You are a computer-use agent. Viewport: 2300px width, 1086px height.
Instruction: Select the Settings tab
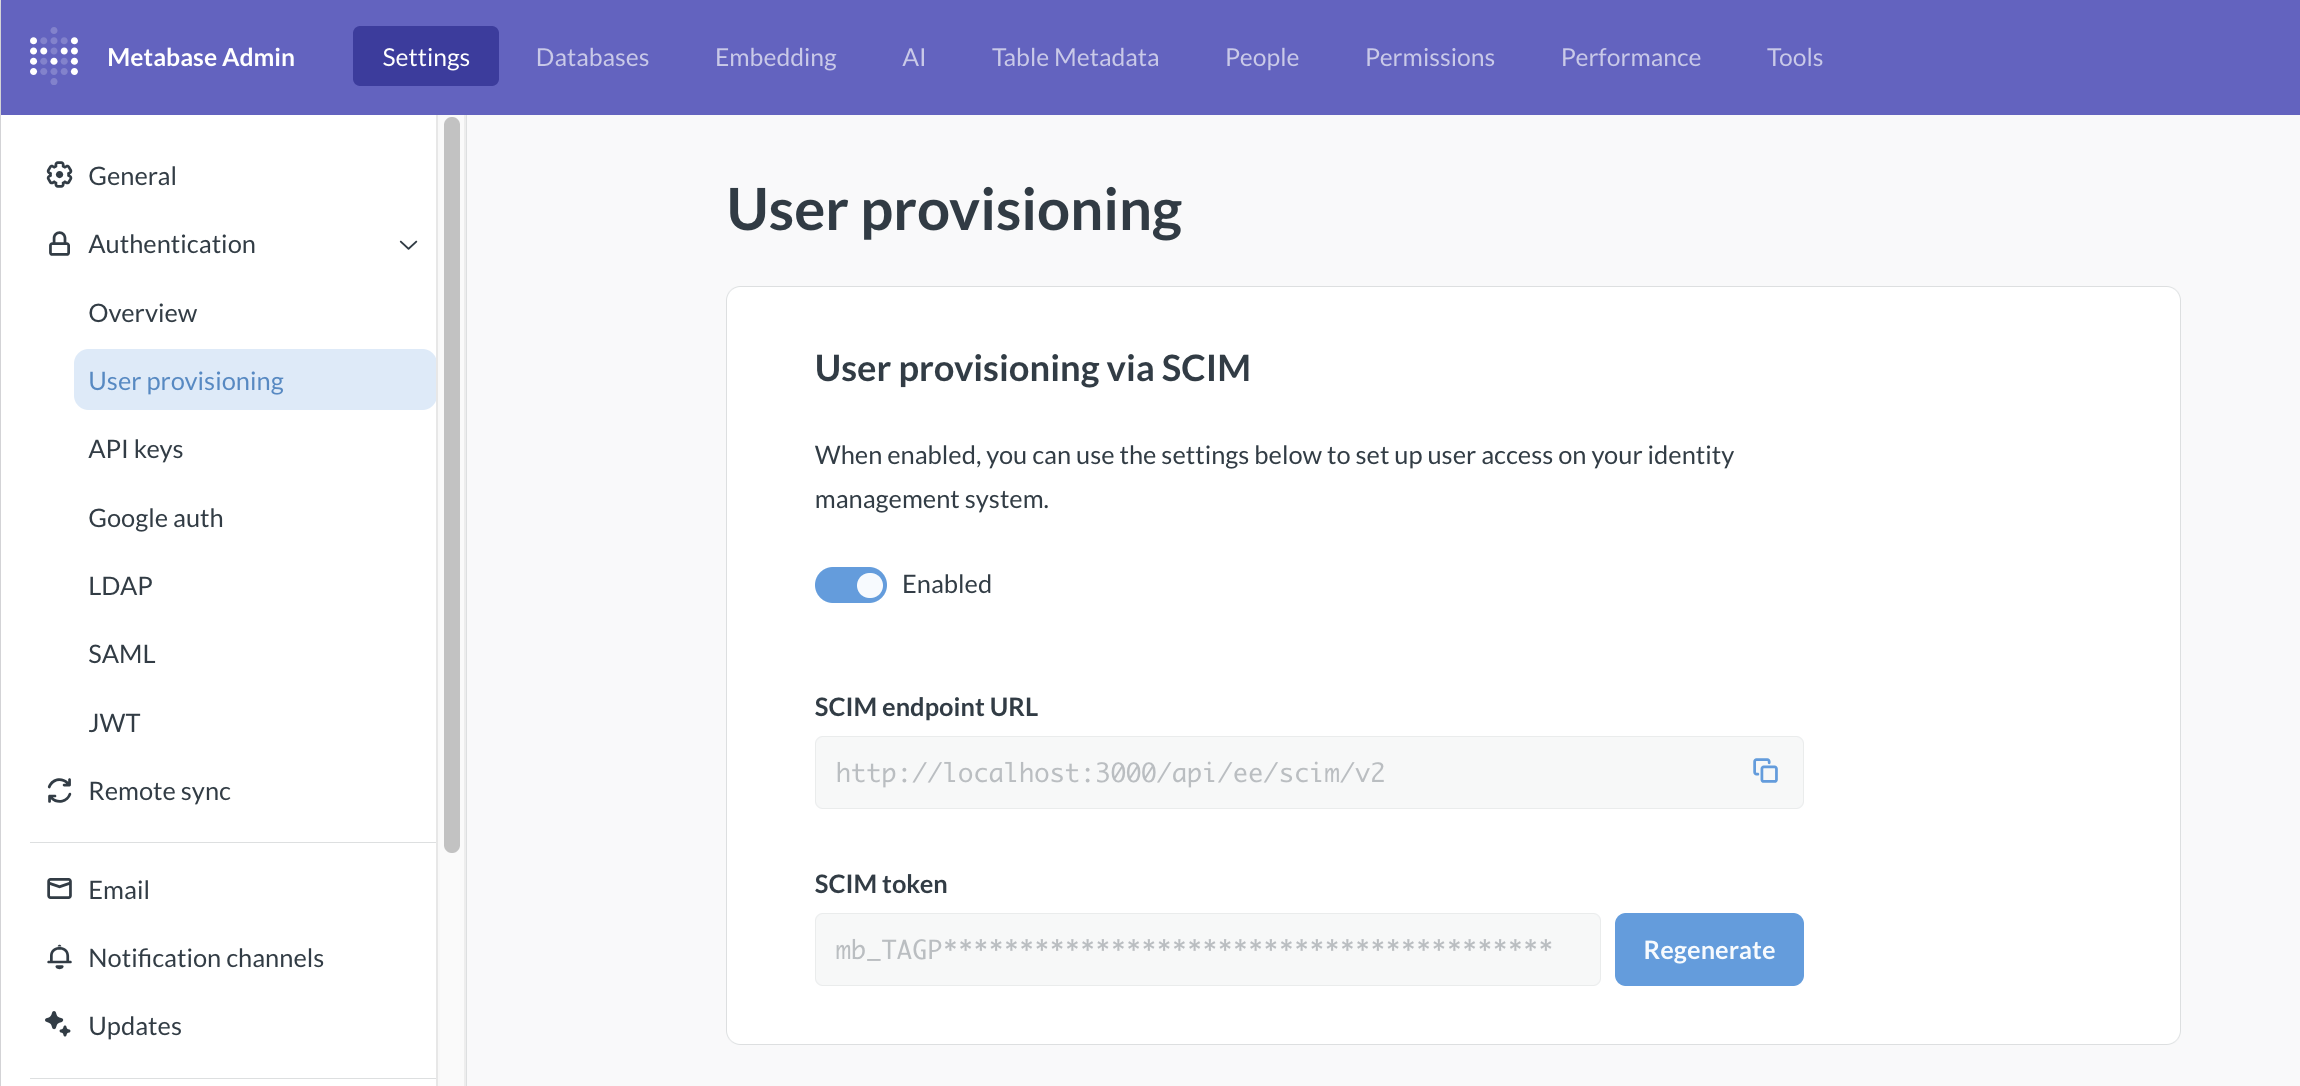426,57
